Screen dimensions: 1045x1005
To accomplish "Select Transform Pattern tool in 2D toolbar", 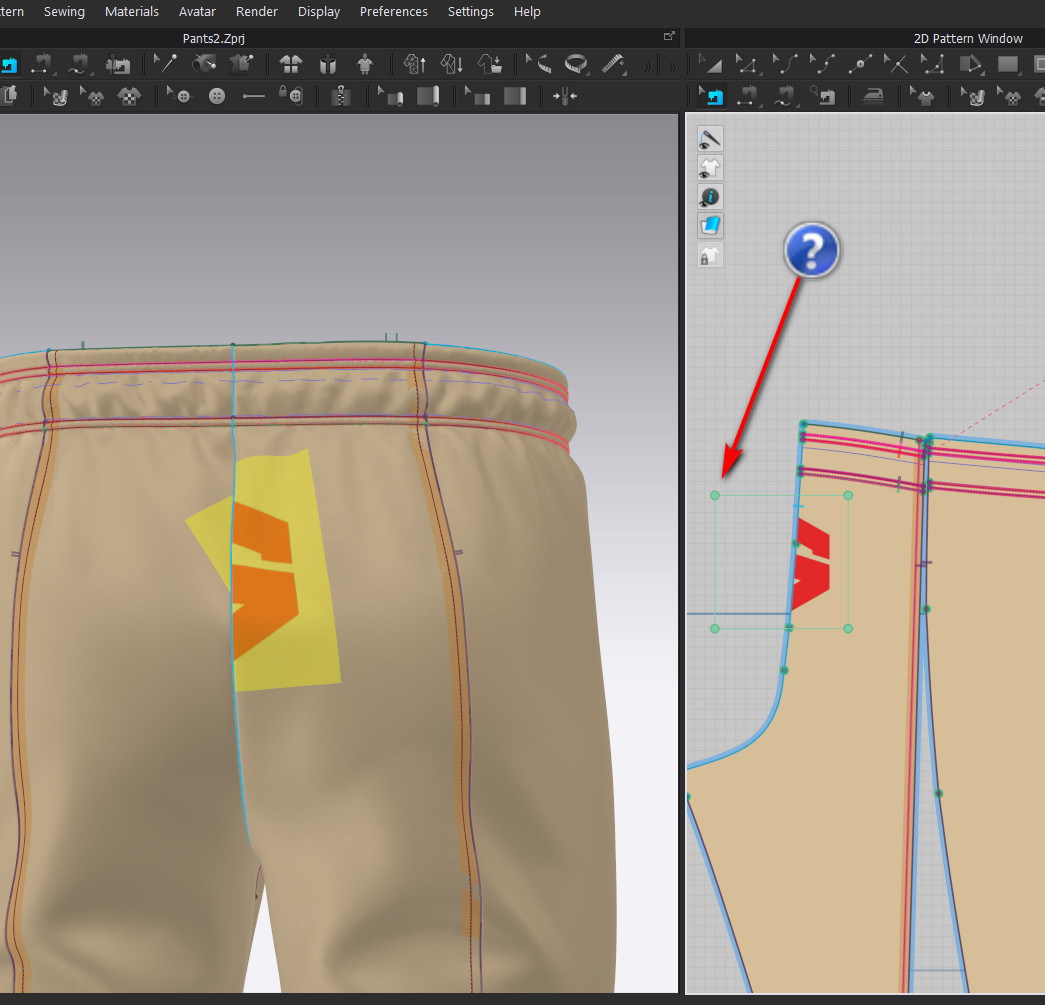I will pos(710,65).
